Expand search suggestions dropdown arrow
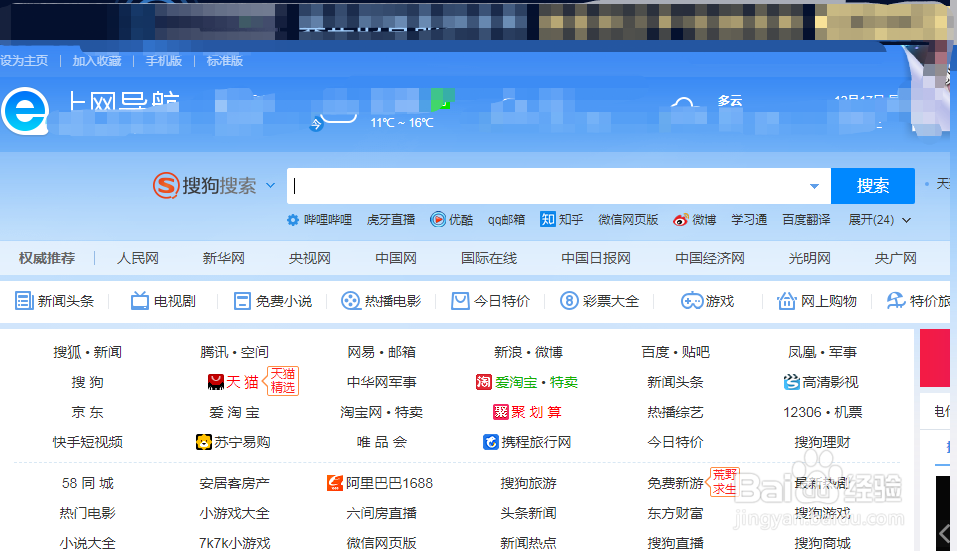The image size is (957, 551). point(814,186)
